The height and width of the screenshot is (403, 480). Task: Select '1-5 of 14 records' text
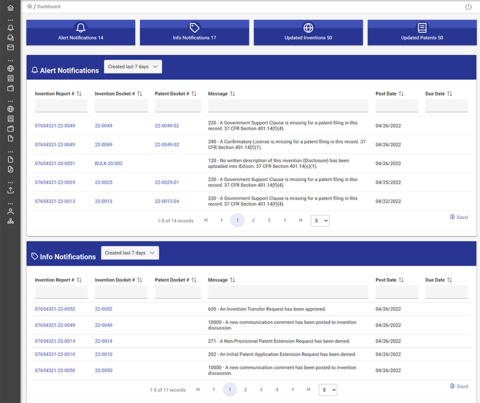(x=176, y=221)
